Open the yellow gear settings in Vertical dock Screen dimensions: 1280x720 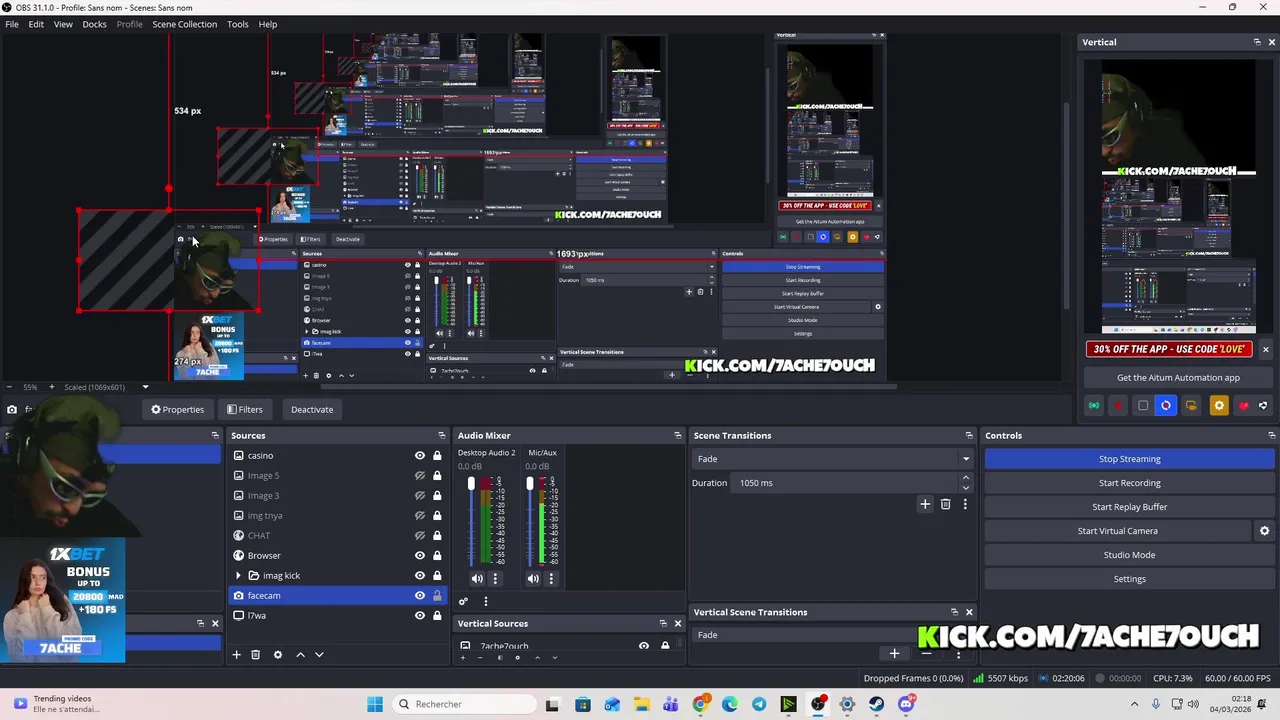[1218, 405]
